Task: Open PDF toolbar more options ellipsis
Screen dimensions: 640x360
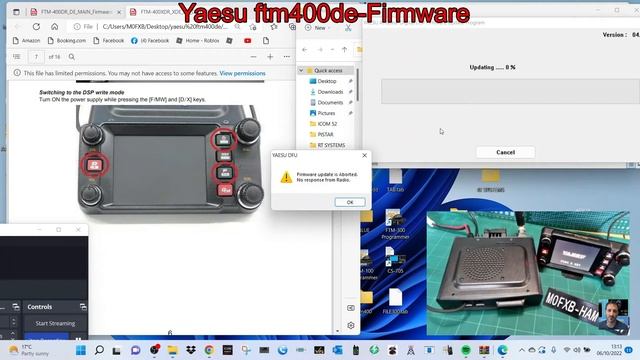Action: (x=287, y=57)
